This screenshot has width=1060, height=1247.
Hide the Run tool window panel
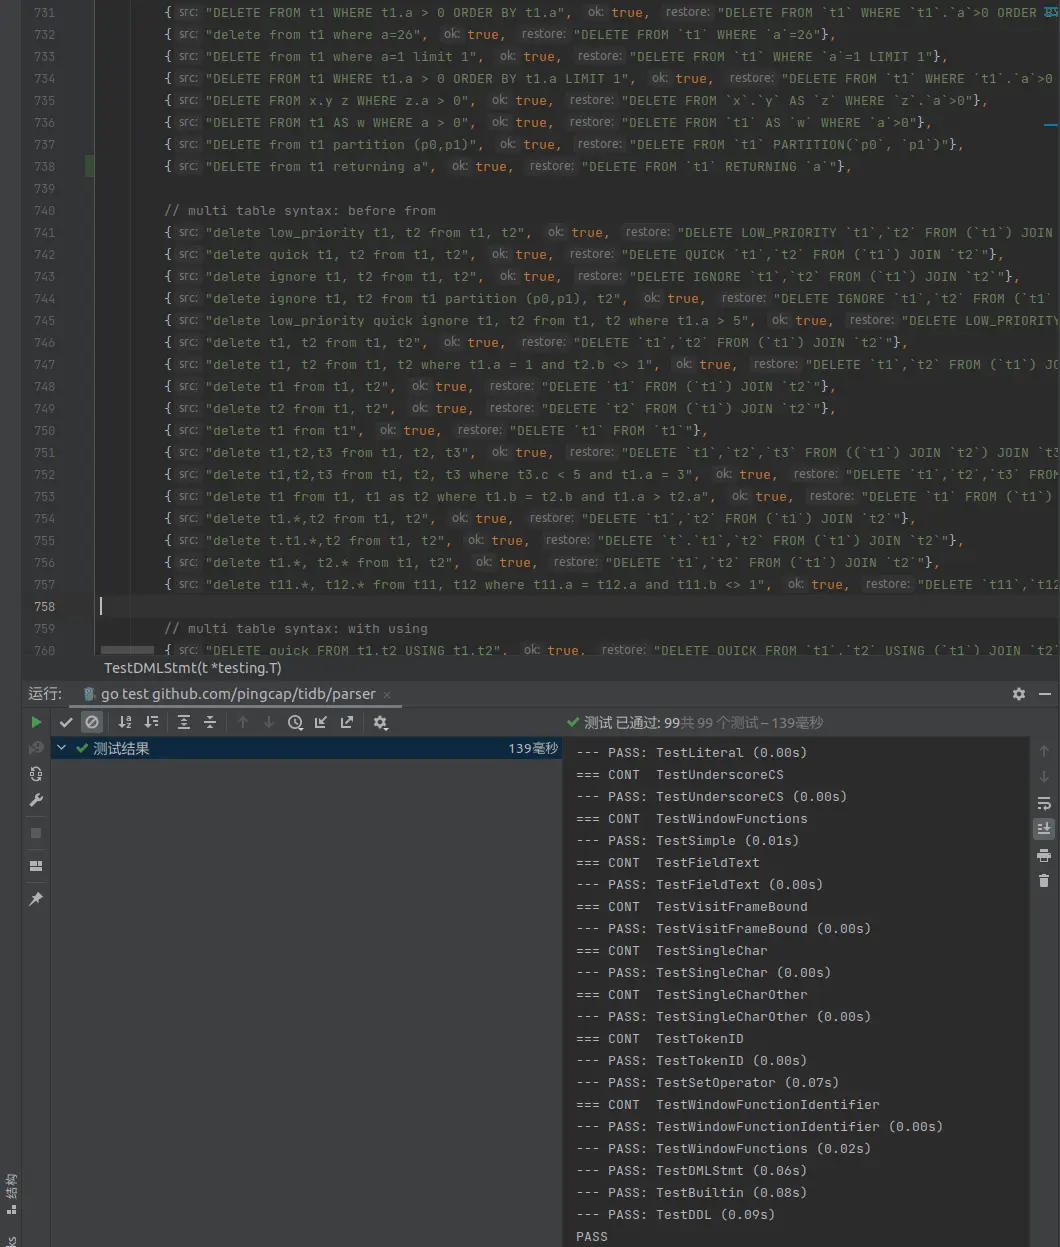(x=1045, y=694)
